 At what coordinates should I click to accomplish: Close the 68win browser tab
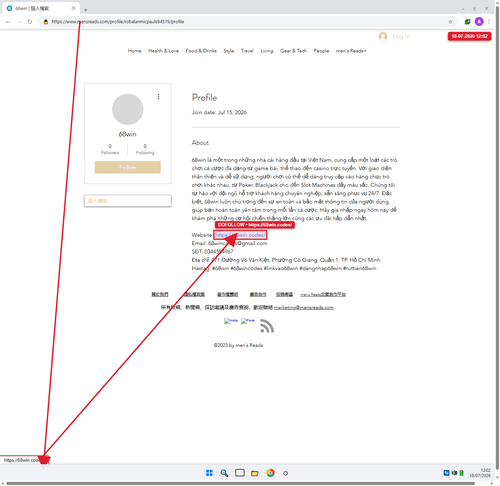coord(74,8)
